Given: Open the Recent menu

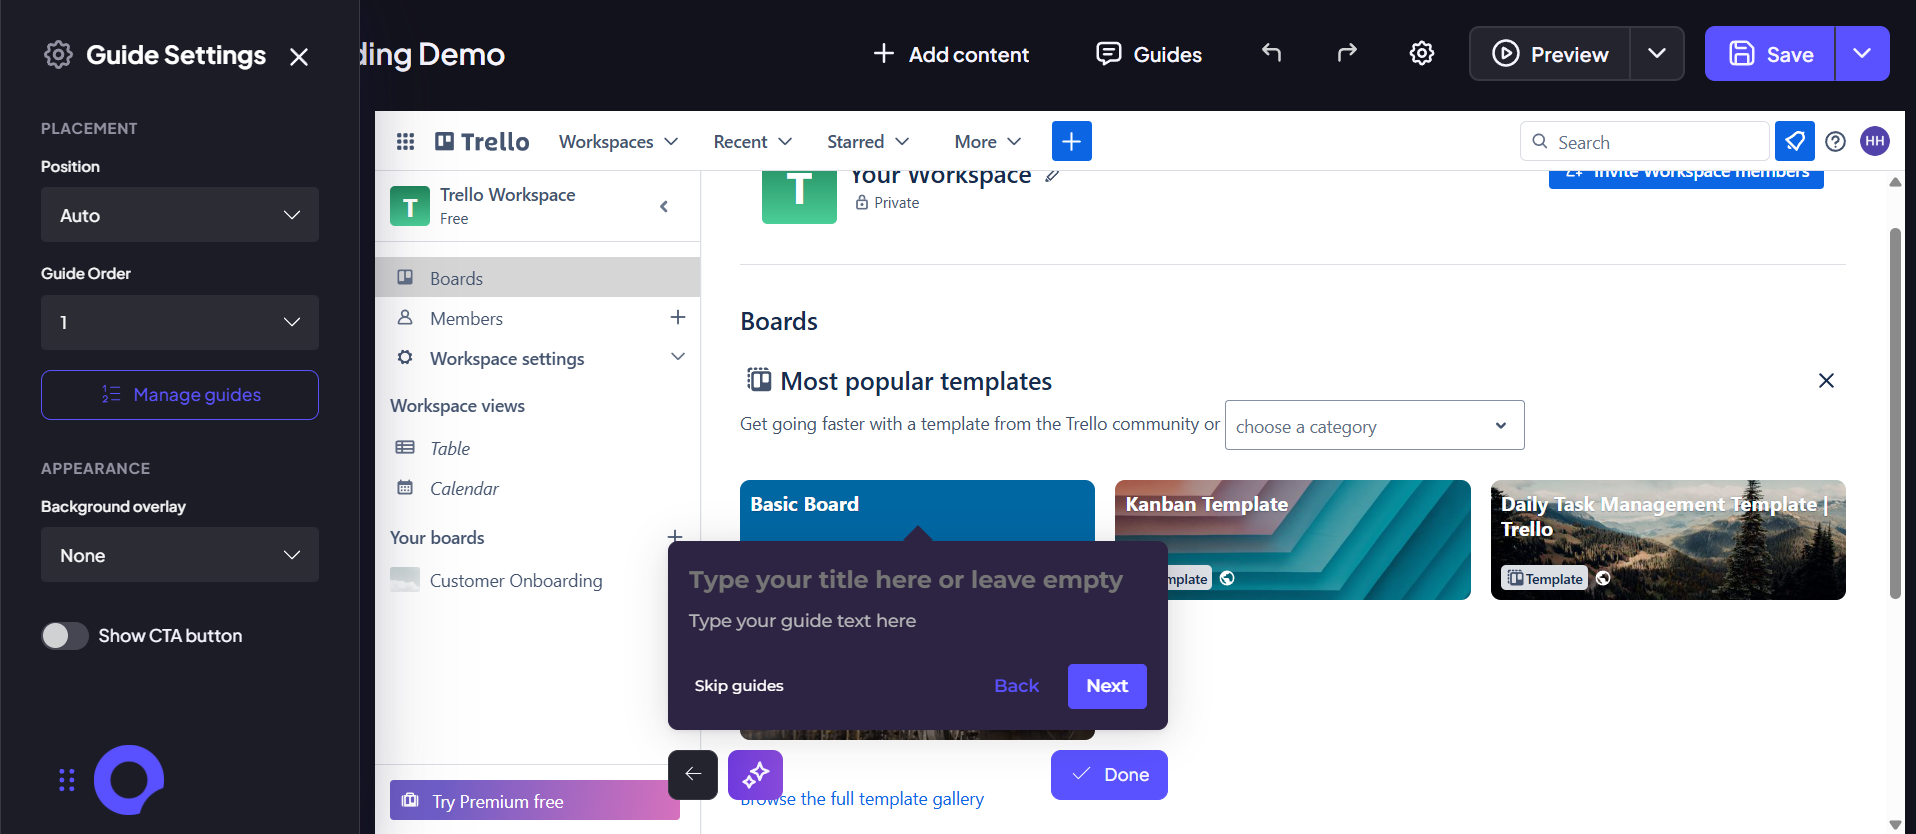Looking at the screenshot, I should click(x=752, y=142).
